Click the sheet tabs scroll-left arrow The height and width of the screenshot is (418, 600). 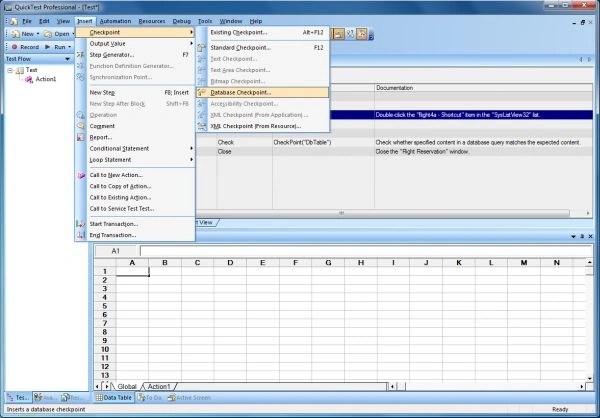pos(97,387)
